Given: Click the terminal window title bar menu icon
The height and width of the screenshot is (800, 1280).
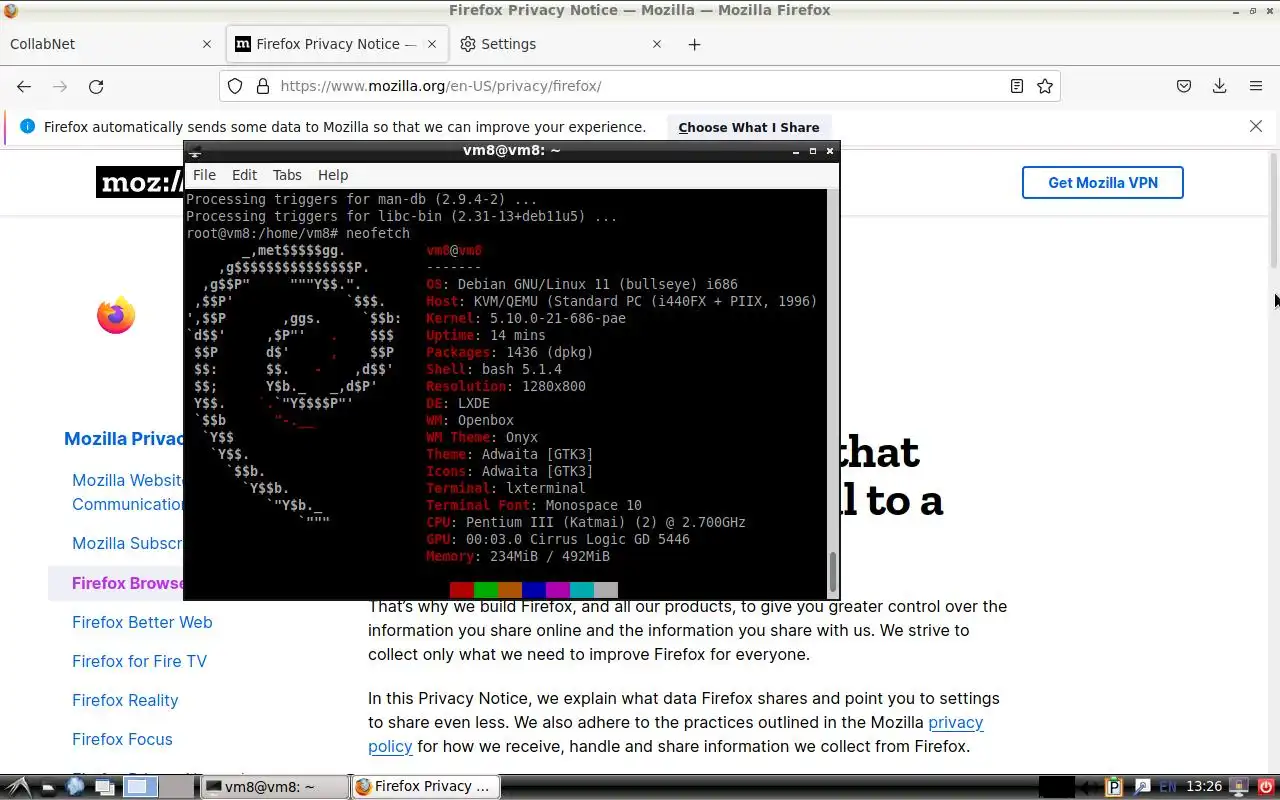Looking at the screenshot, I should [196, 151].
